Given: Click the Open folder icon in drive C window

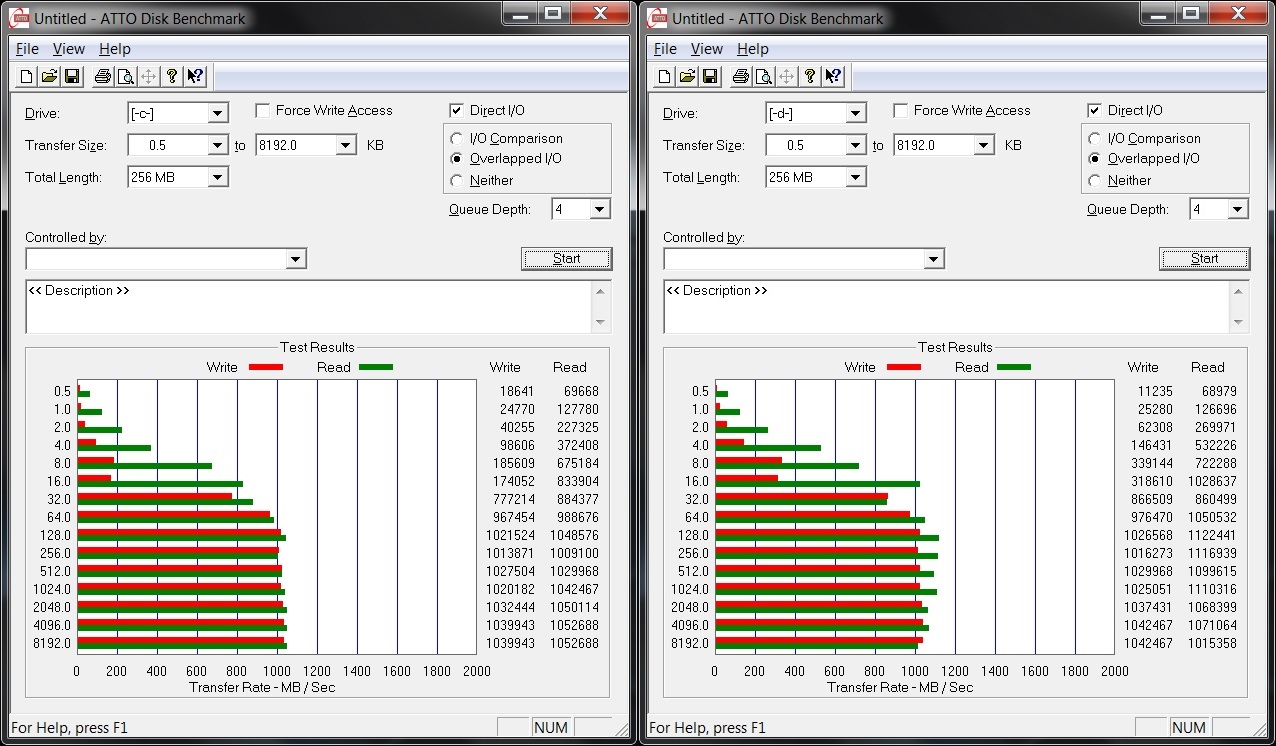Looking at the screenshot, I should click(x=49, y=76).
